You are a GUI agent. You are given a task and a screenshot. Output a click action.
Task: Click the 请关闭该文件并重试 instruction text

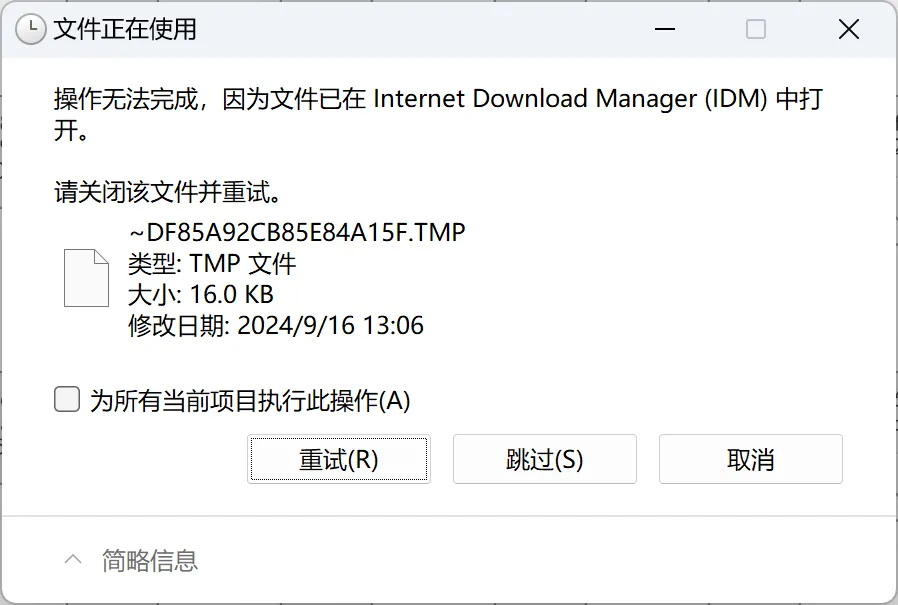pos(167,192)
